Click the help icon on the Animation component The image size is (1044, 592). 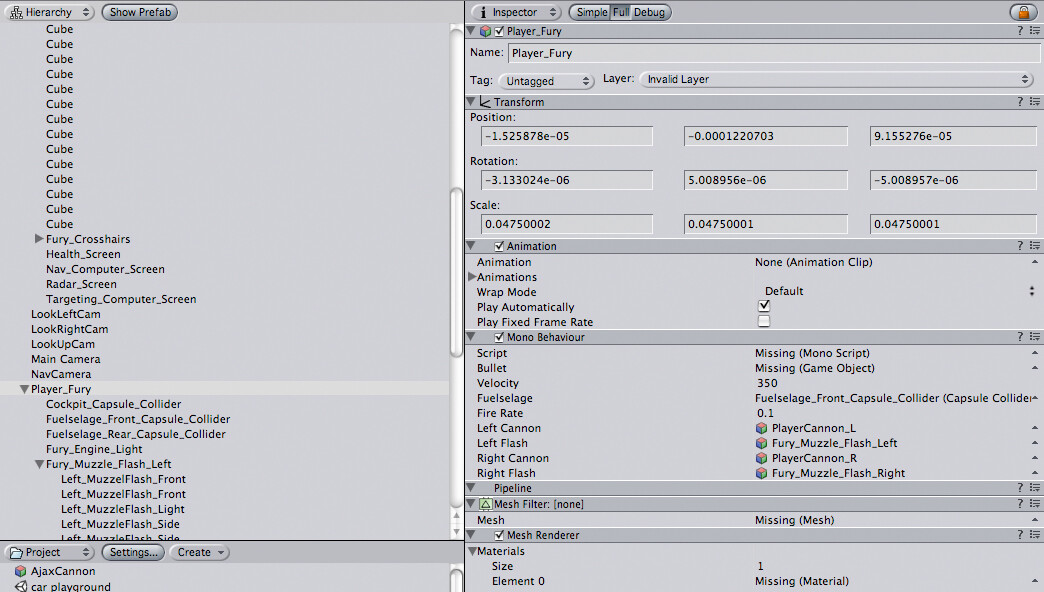1019,245
